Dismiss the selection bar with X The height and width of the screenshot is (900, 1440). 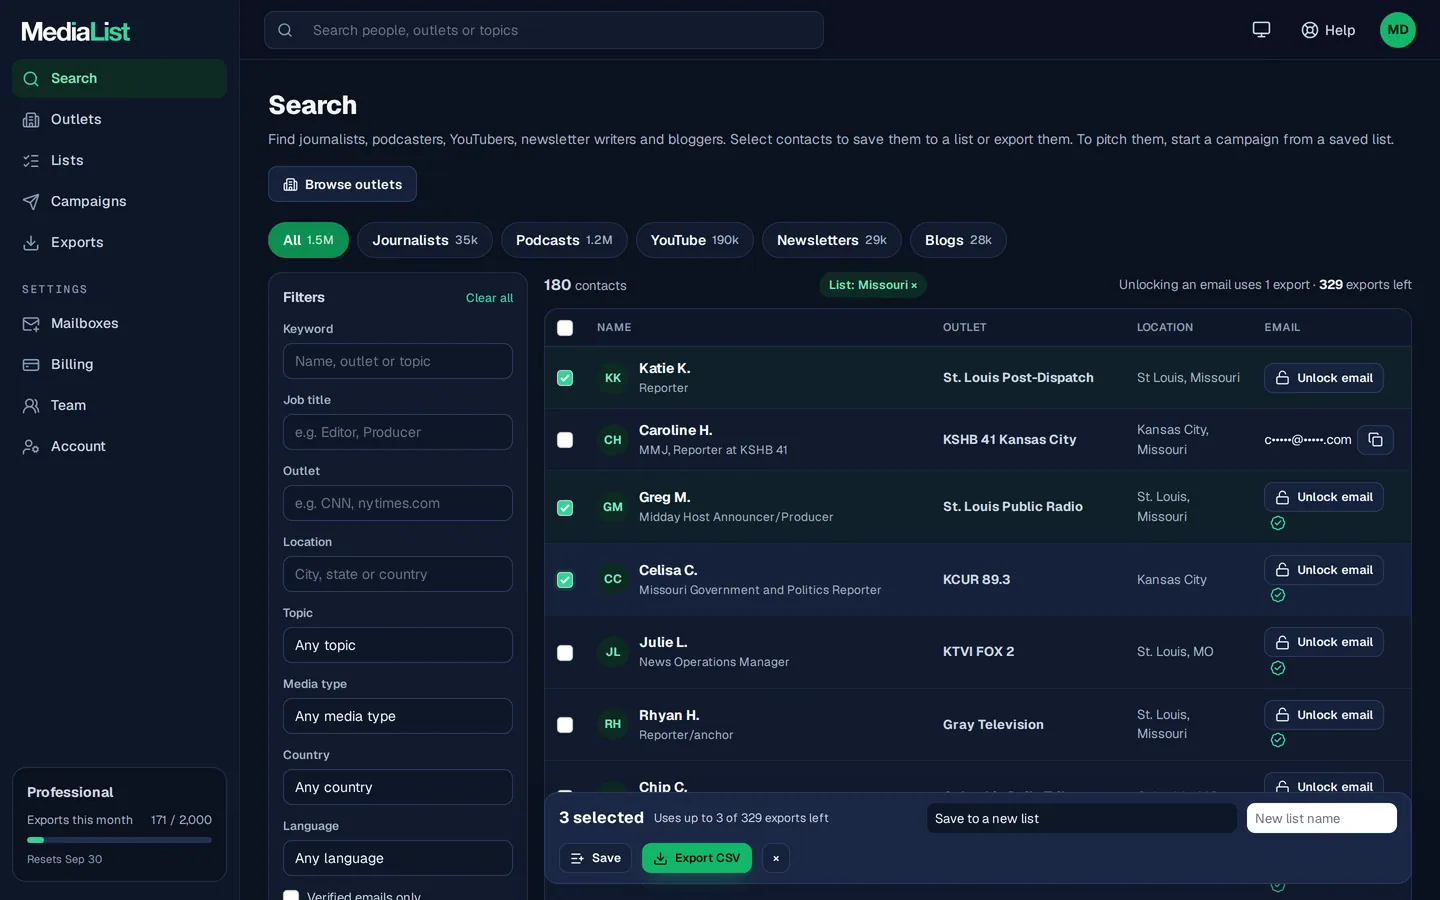tap(776, 858)
